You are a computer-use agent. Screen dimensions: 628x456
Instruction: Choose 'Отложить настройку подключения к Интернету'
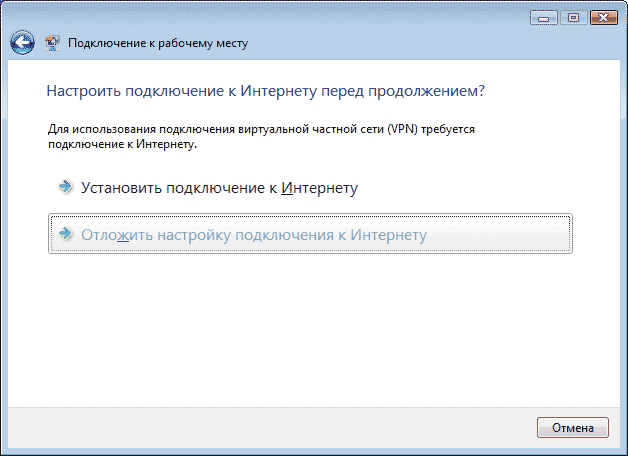coord(254,234)
